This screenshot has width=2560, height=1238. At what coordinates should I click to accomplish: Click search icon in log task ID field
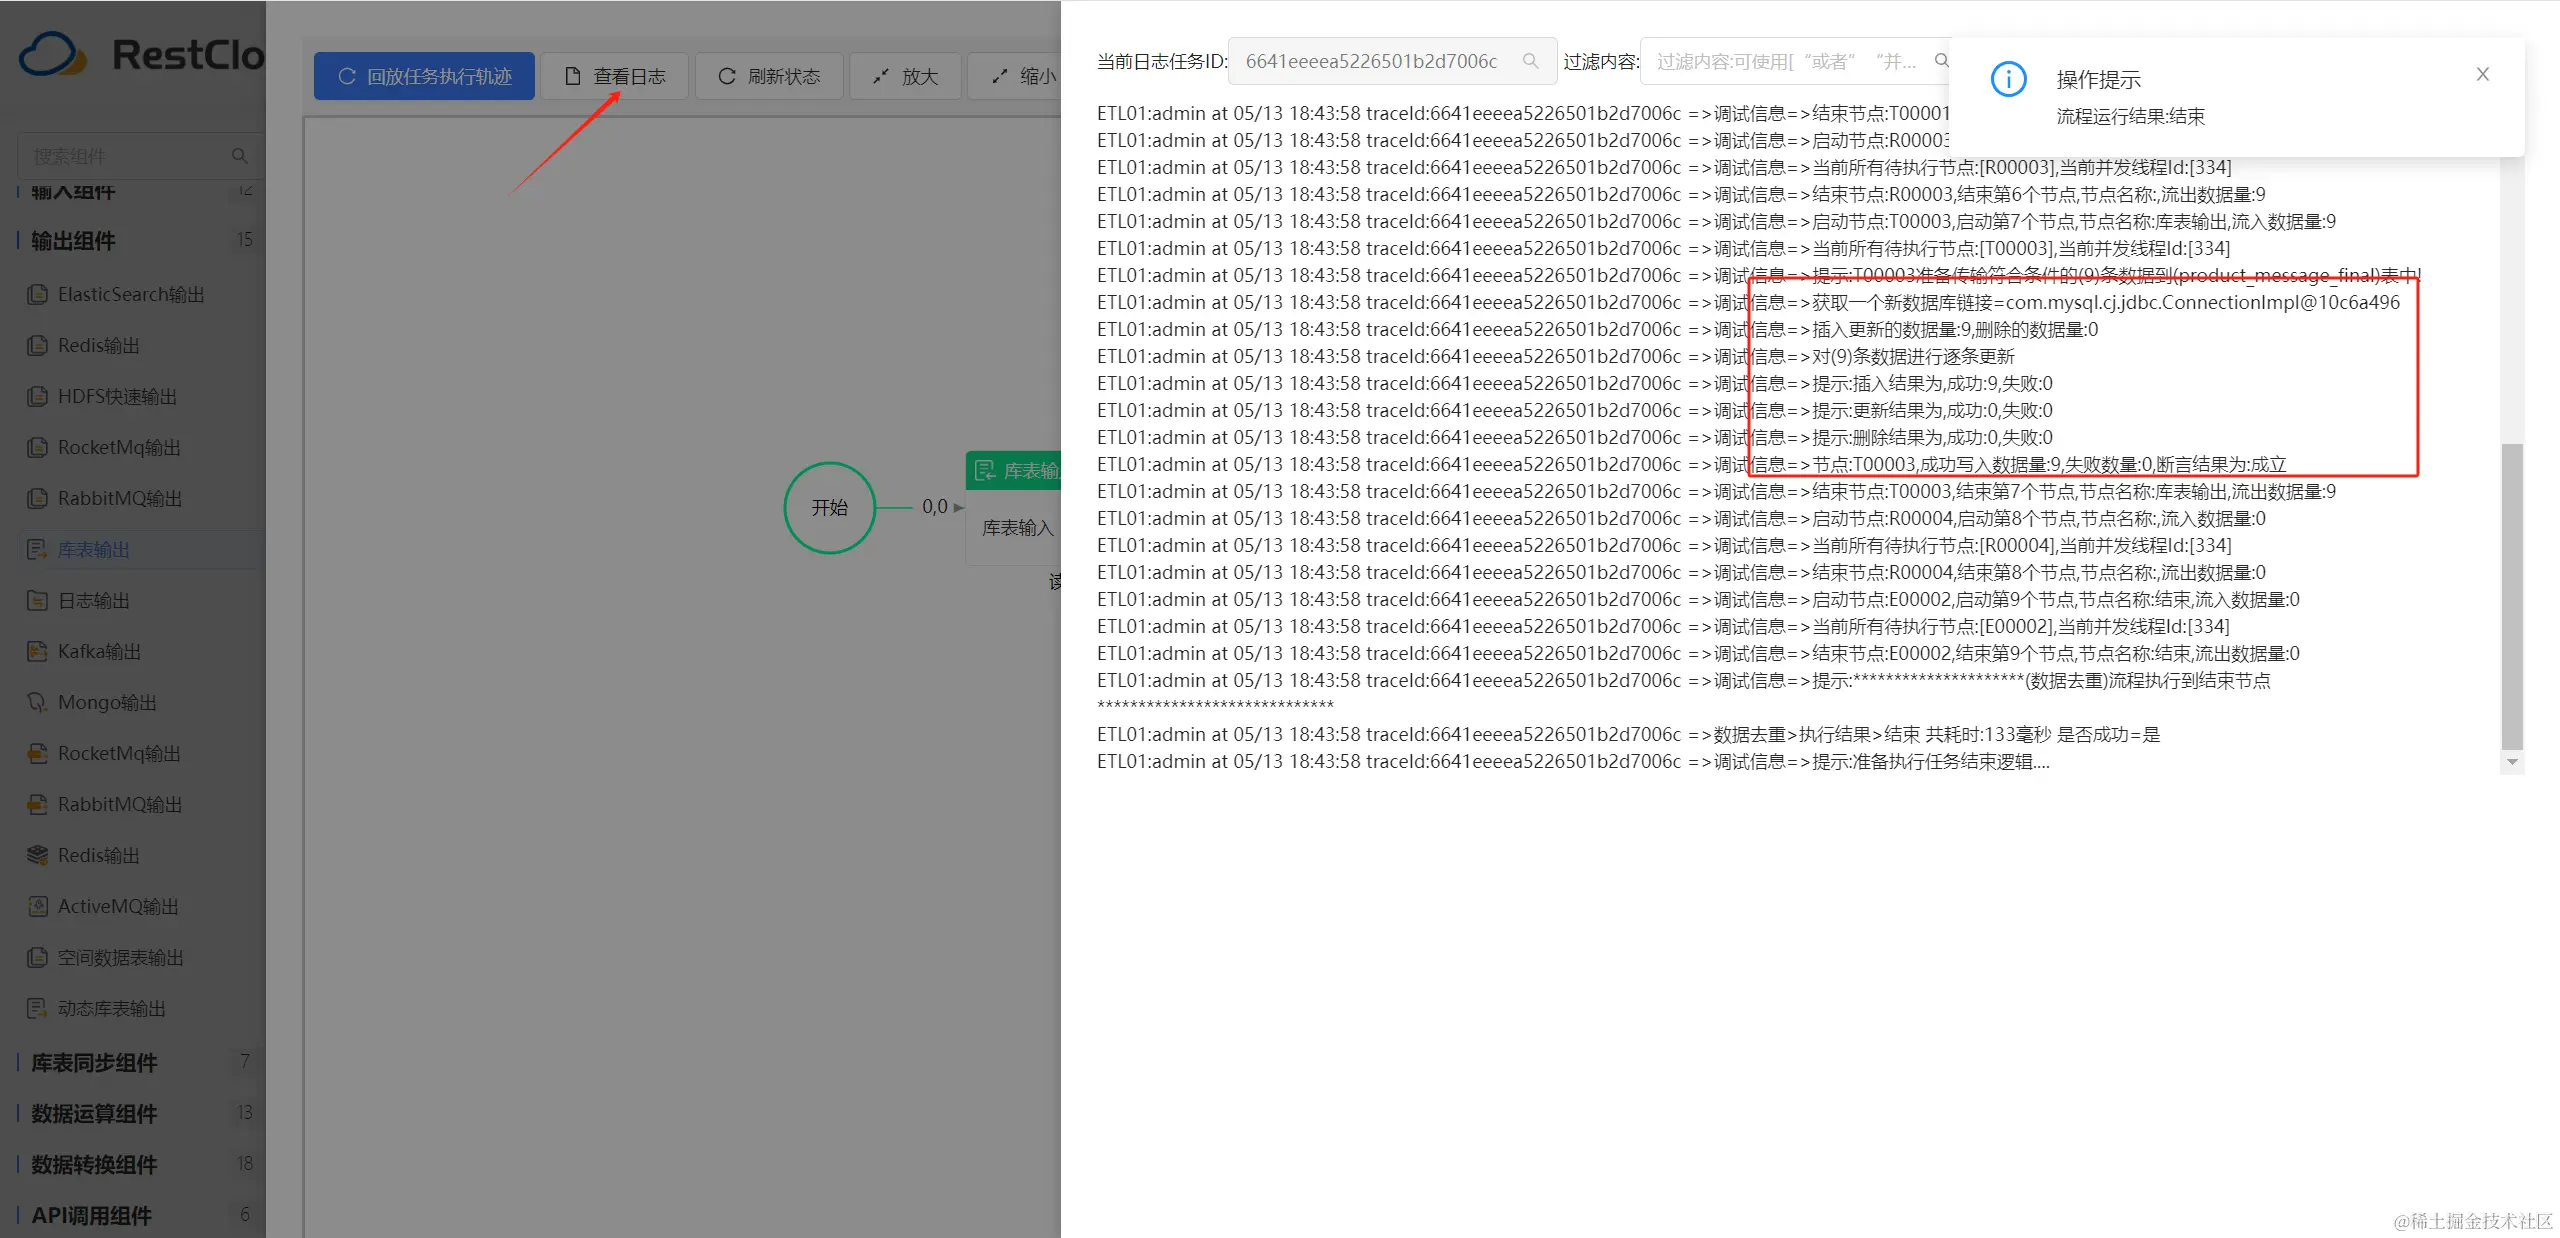tap(1530, 61)
